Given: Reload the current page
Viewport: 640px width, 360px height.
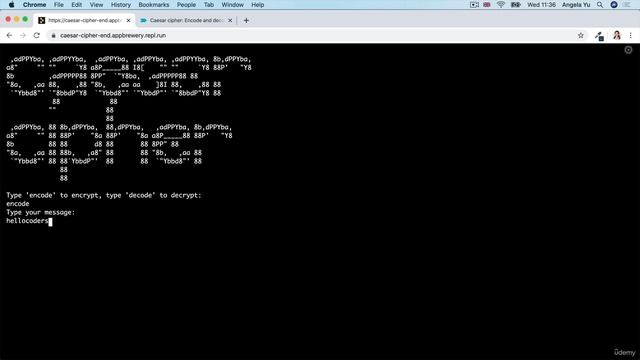Looking at the screenshot, I should point(37,36).
